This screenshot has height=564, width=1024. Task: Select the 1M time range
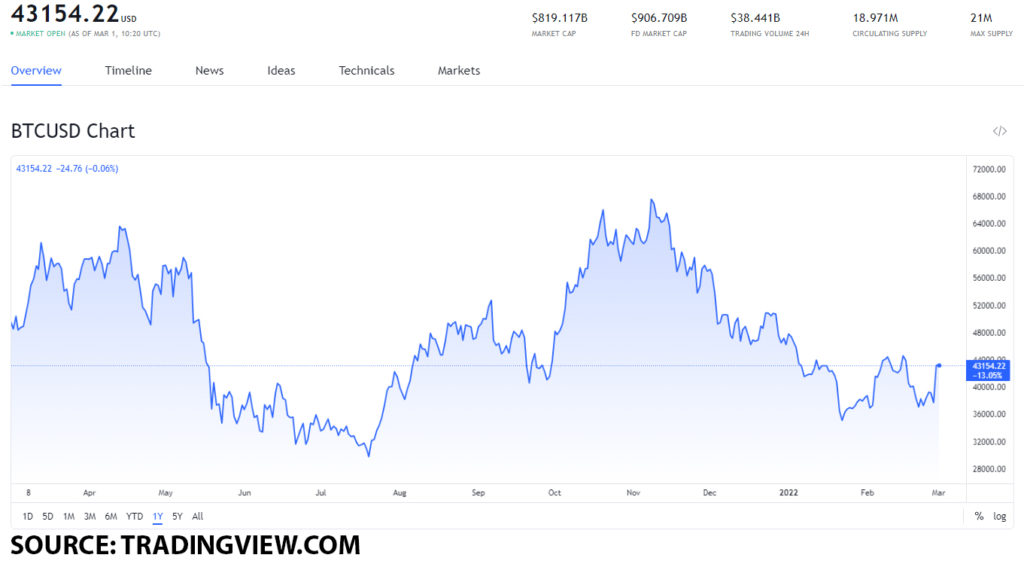(x=69, y=516)
